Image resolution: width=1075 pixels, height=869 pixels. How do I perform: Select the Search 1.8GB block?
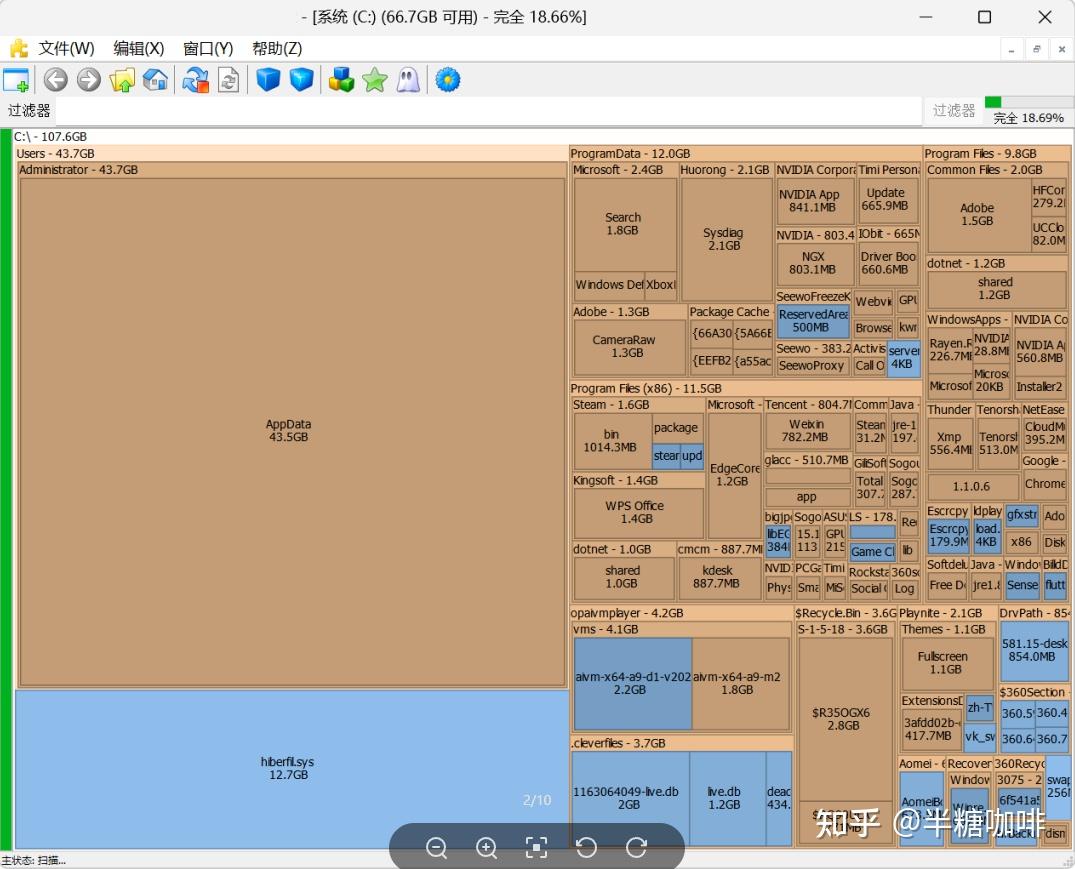(x=625, y=225)
